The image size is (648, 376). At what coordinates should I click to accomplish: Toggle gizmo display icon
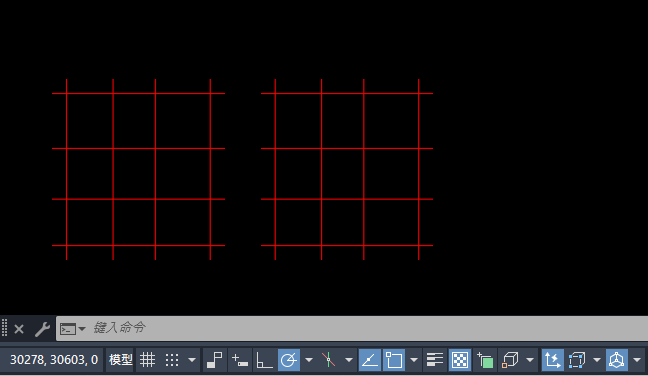click(x=617, y=360)
